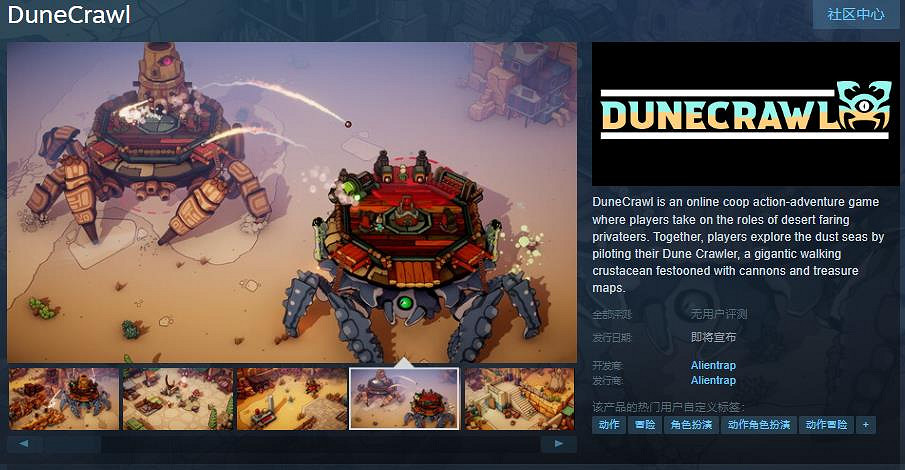
Task: Click the DuneCrawl logo header image
Action: click(746, 114)
